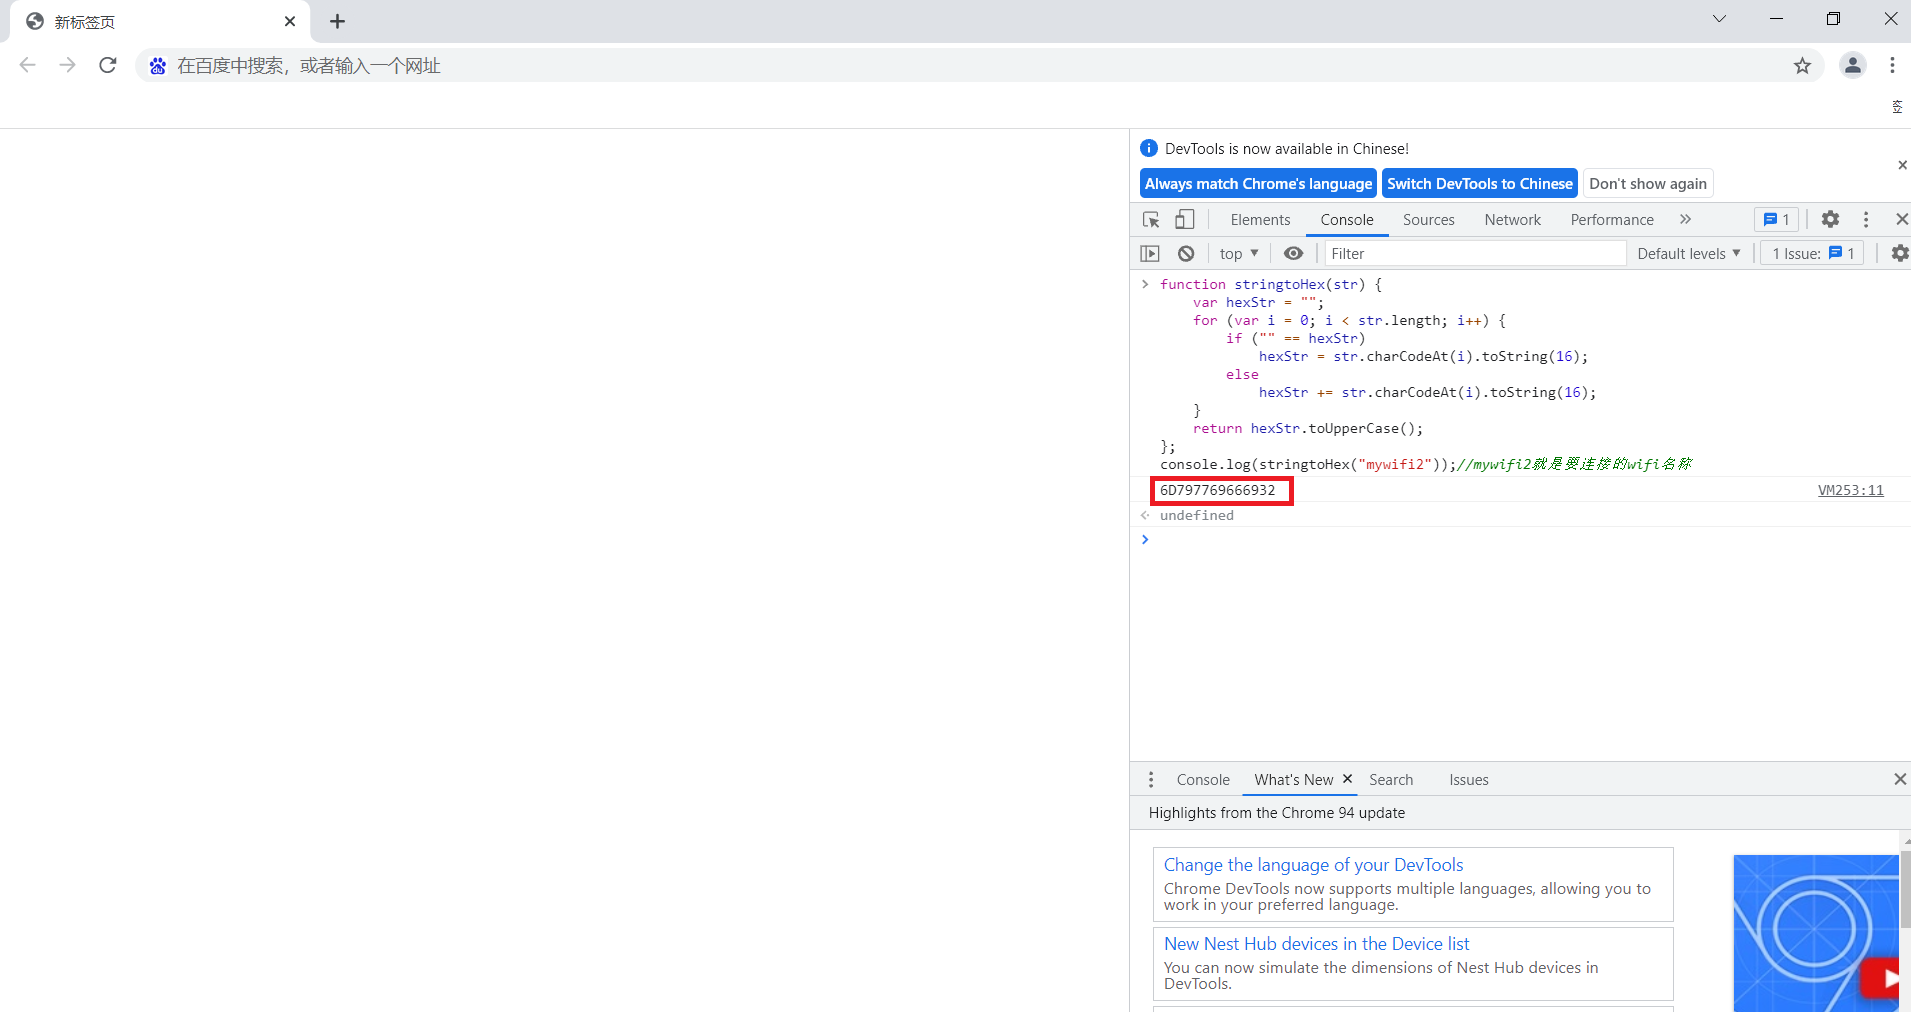1911x1012 pixels.
Task: Open the top frame context dropdown
Action: coord(1238,253)
